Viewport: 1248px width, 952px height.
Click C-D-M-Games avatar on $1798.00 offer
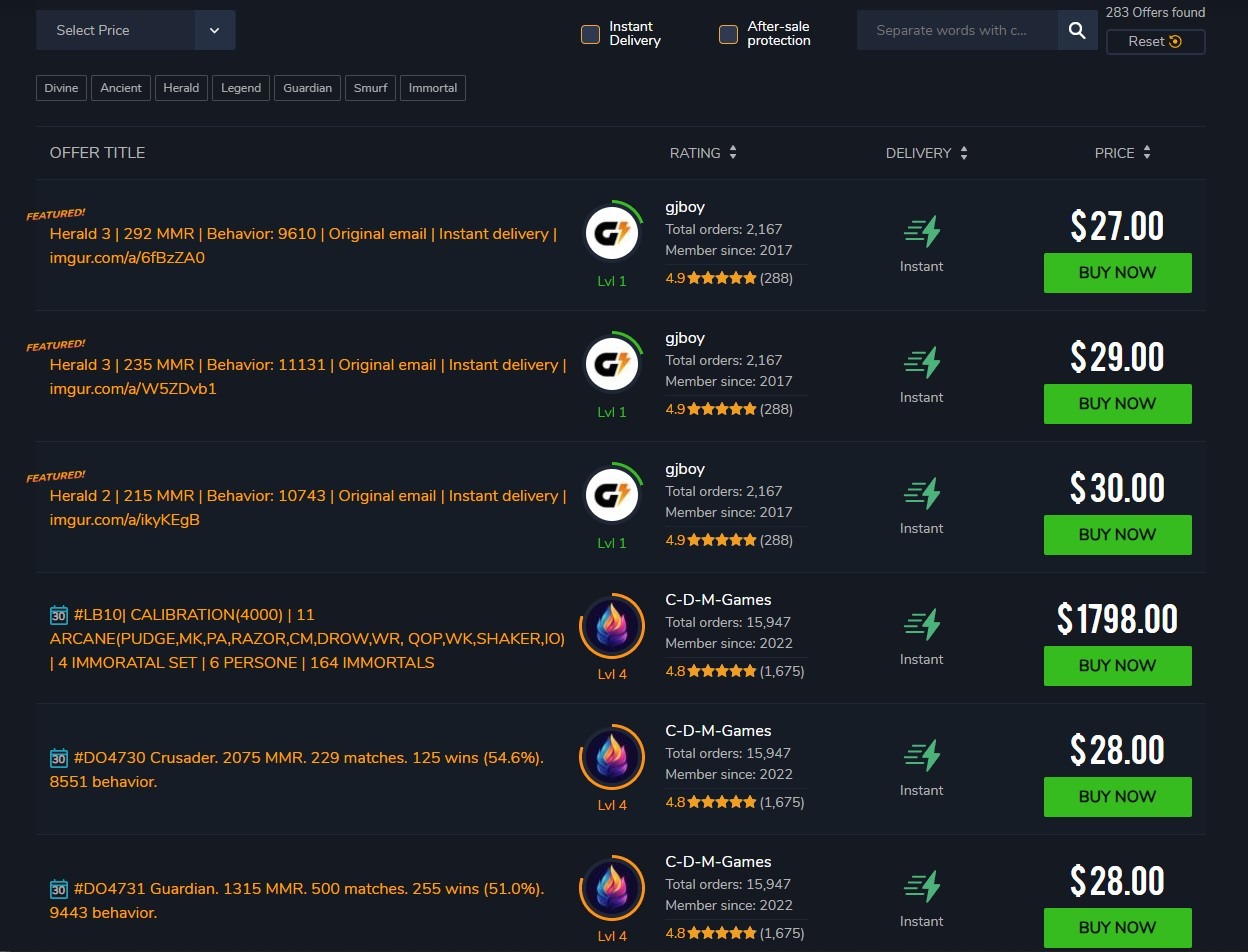coord(612,626)
